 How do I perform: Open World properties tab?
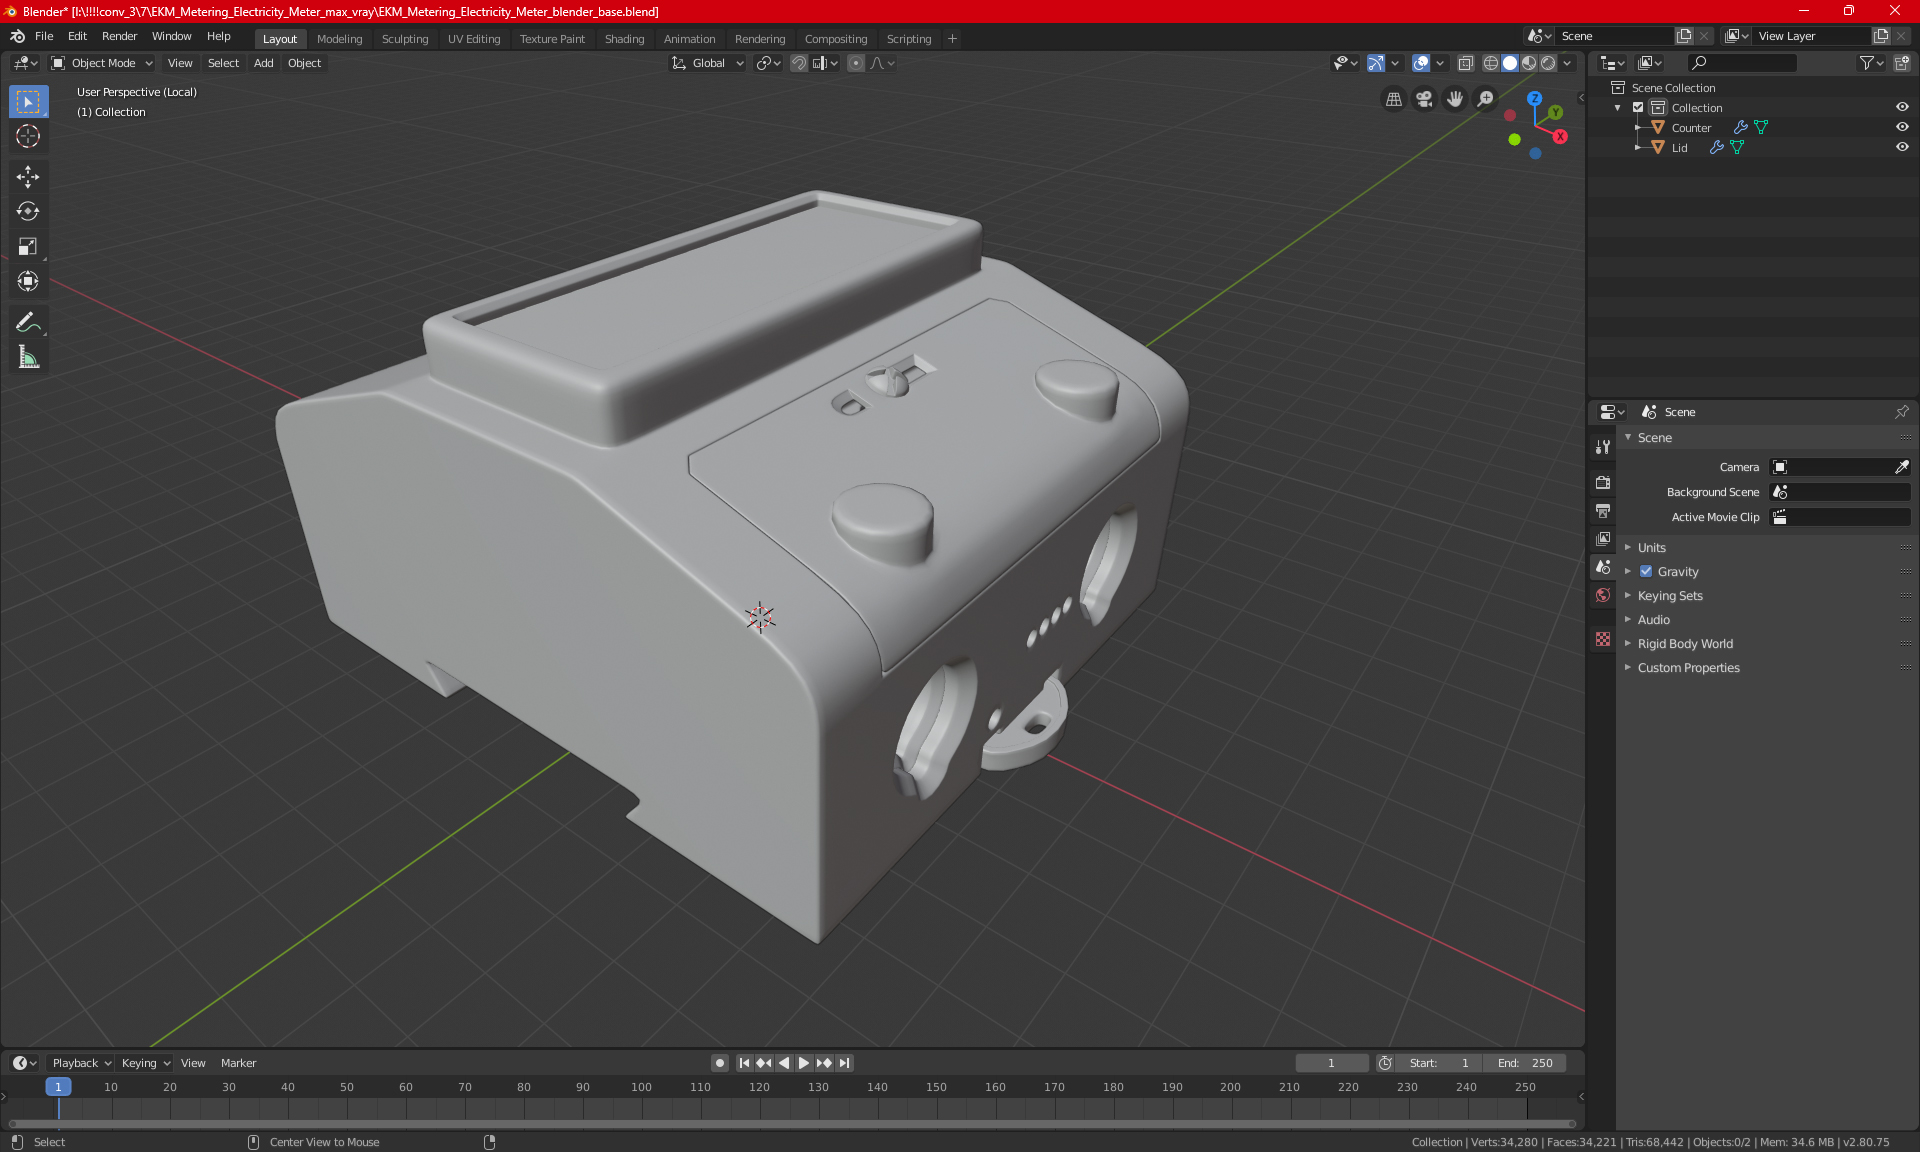(1603, 595)
